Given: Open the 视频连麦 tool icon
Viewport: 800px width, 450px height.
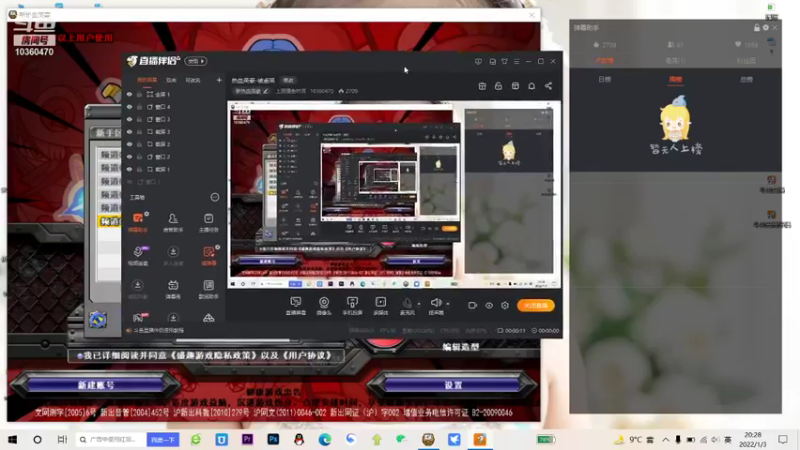Looking at the screenshot, I should point(138,256).
